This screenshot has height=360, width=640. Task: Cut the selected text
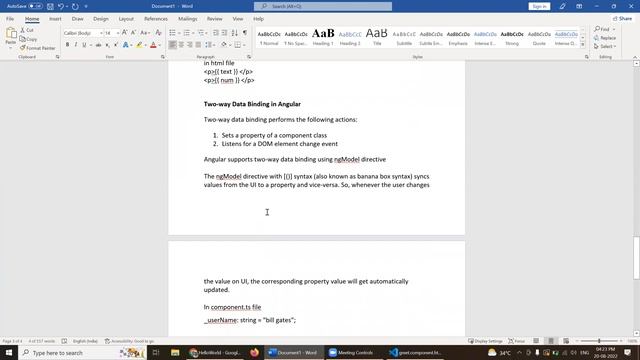click(27, 30)
